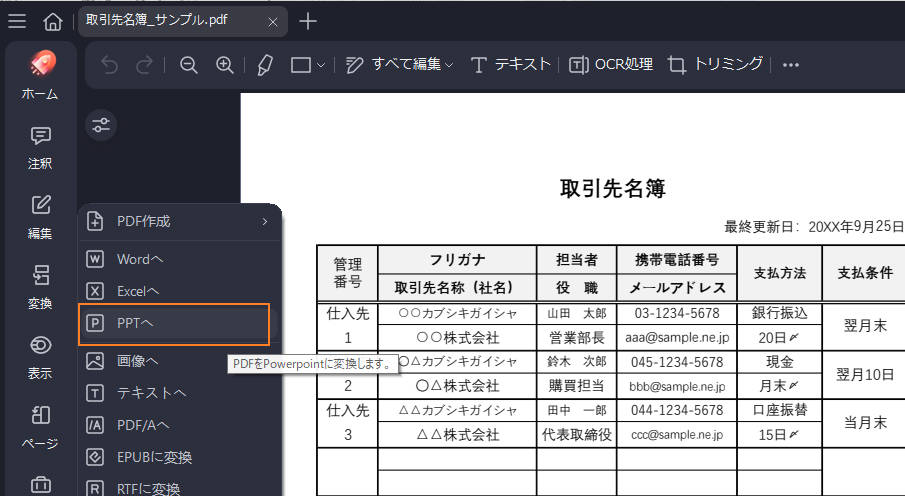Open the hamburger main menu

[17, 21]
